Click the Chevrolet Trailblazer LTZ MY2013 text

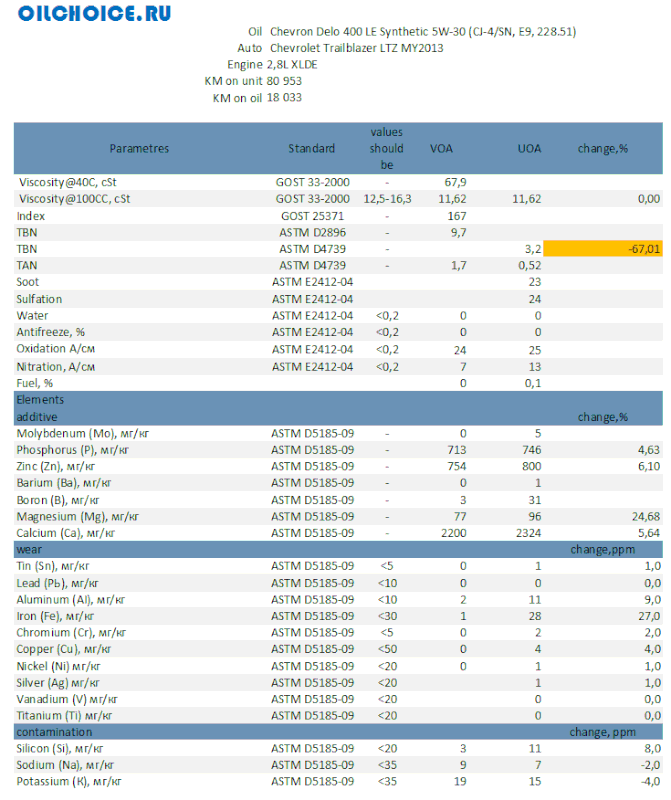pyautogui.click(x=357, y=48)
